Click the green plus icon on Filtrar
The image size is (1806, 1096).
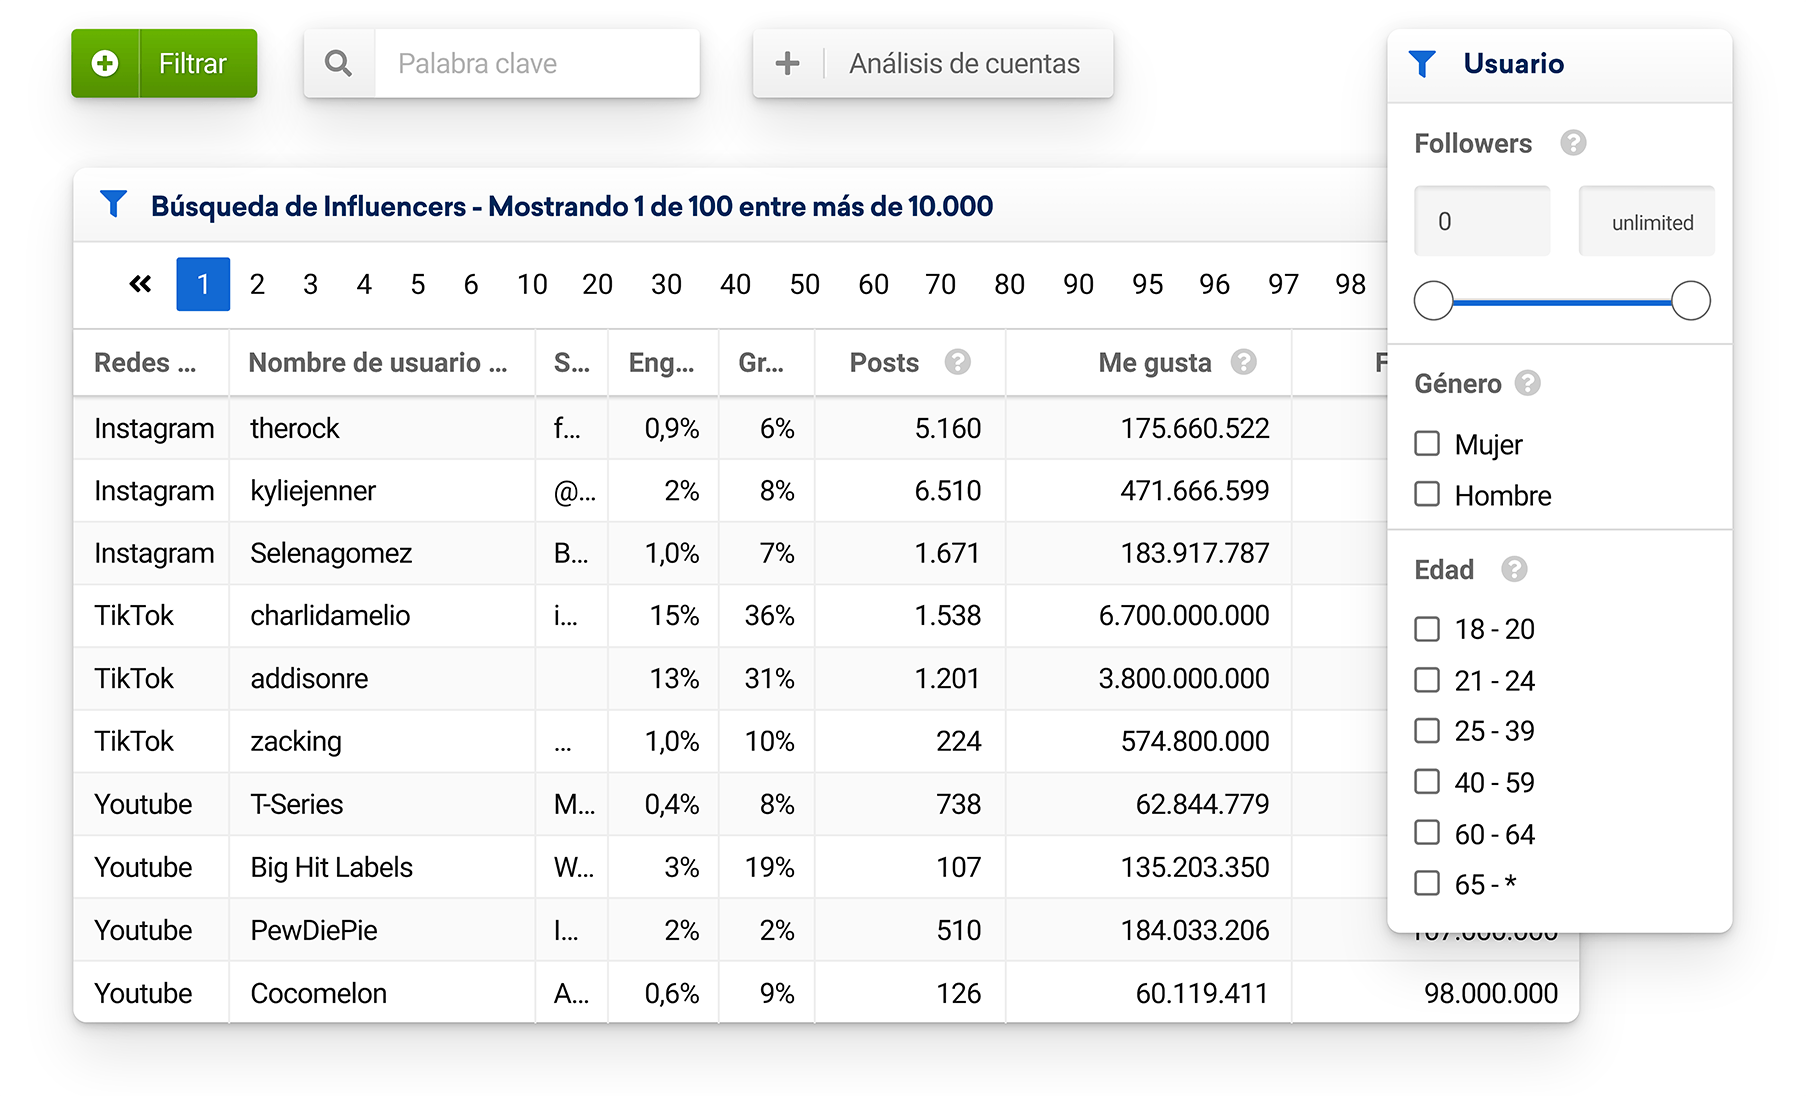pos(105,64)
